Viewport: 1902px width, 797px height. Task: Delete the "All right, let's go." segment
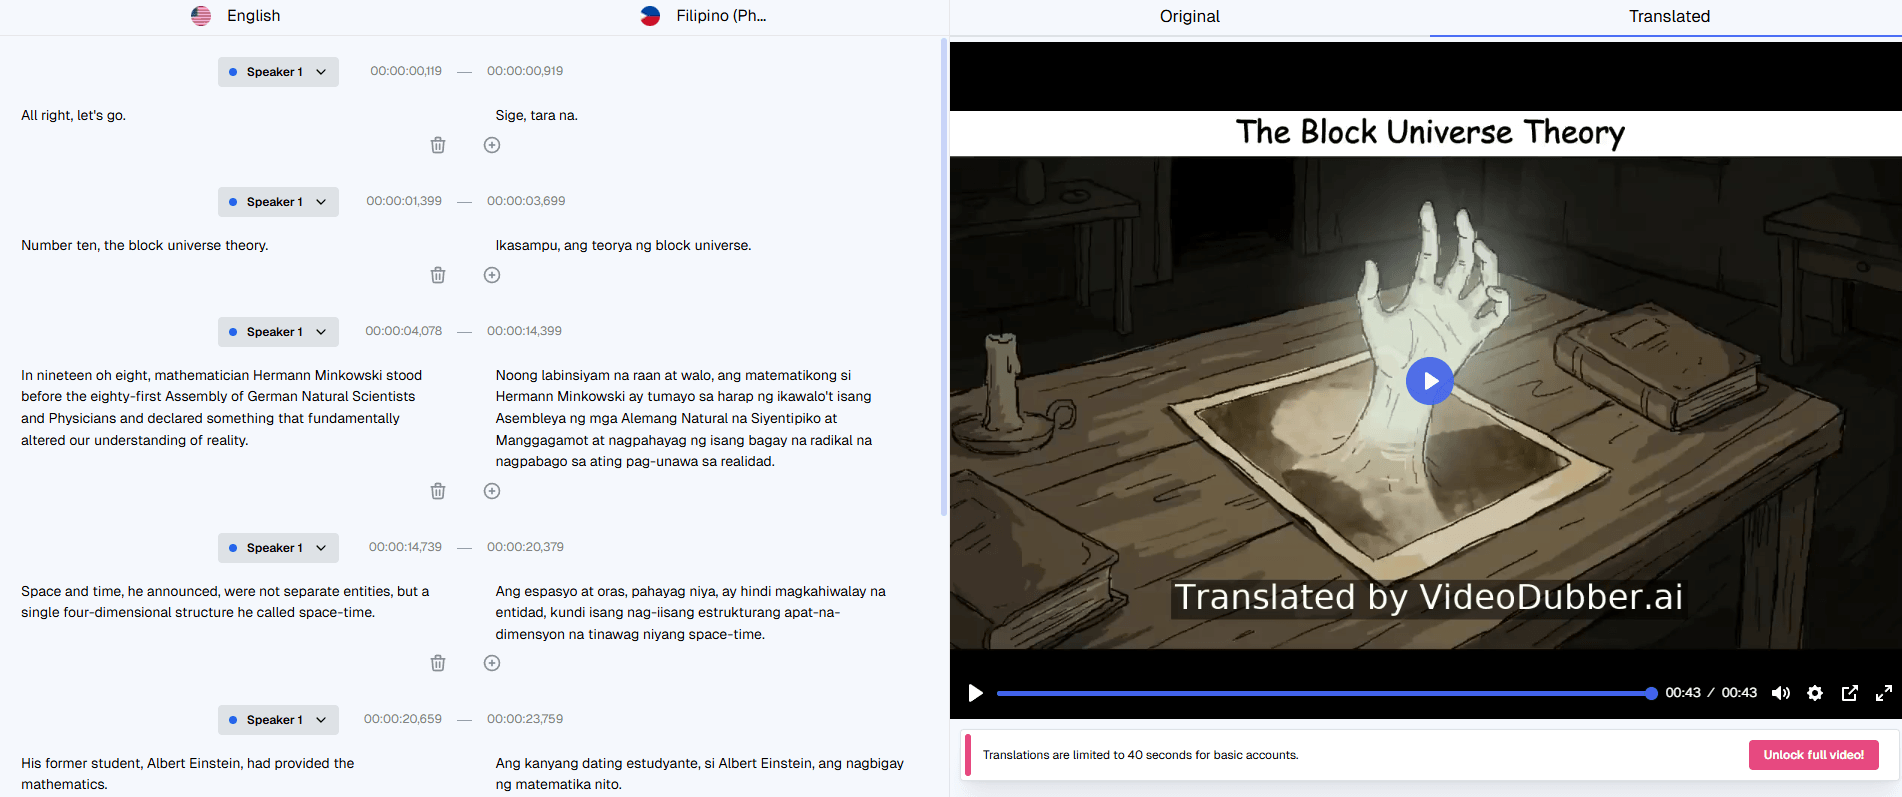click(438, 145)
